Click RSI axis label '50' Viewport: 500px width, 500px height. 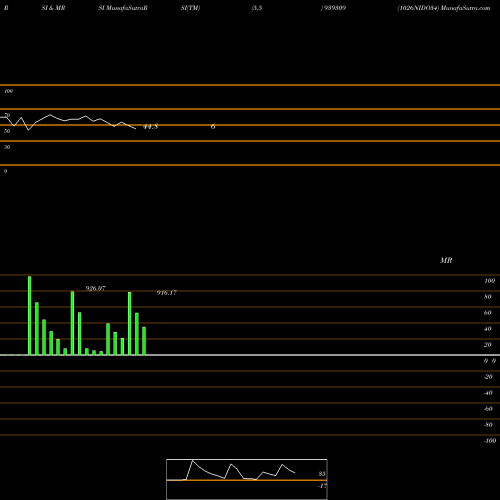7,131
